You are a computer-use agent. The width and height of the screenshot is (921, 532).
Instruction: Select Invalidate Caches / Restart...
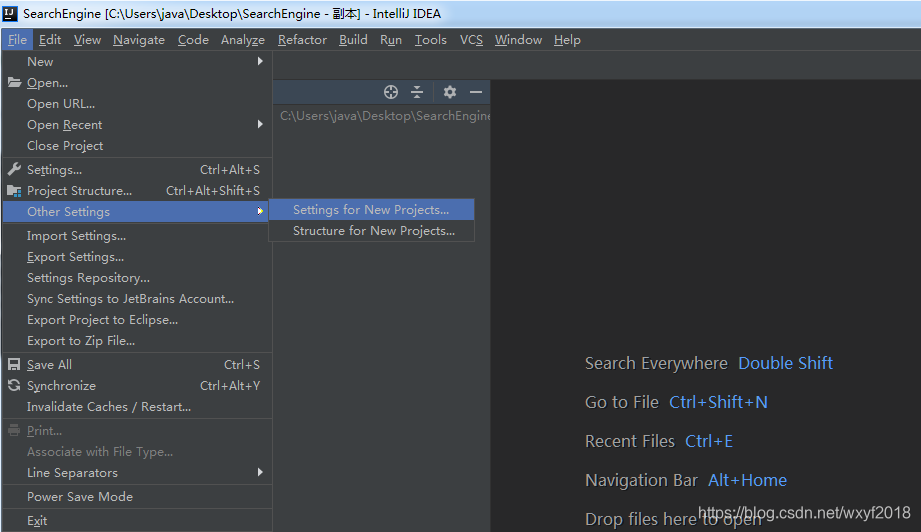point(137,407)
